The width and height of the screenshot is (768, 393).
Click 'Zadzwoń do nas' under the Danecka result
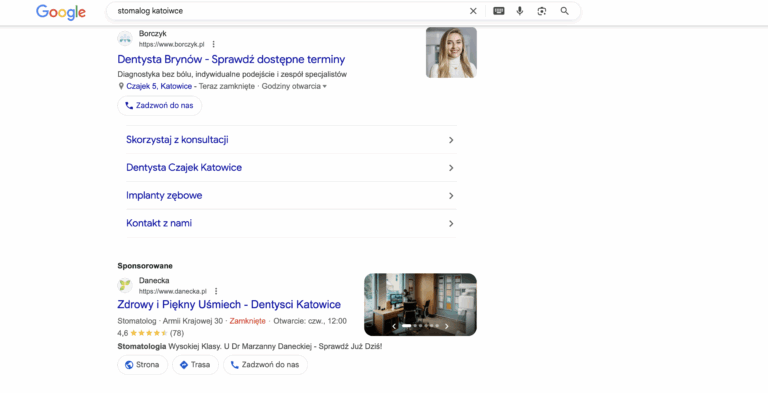pos(265,365)
